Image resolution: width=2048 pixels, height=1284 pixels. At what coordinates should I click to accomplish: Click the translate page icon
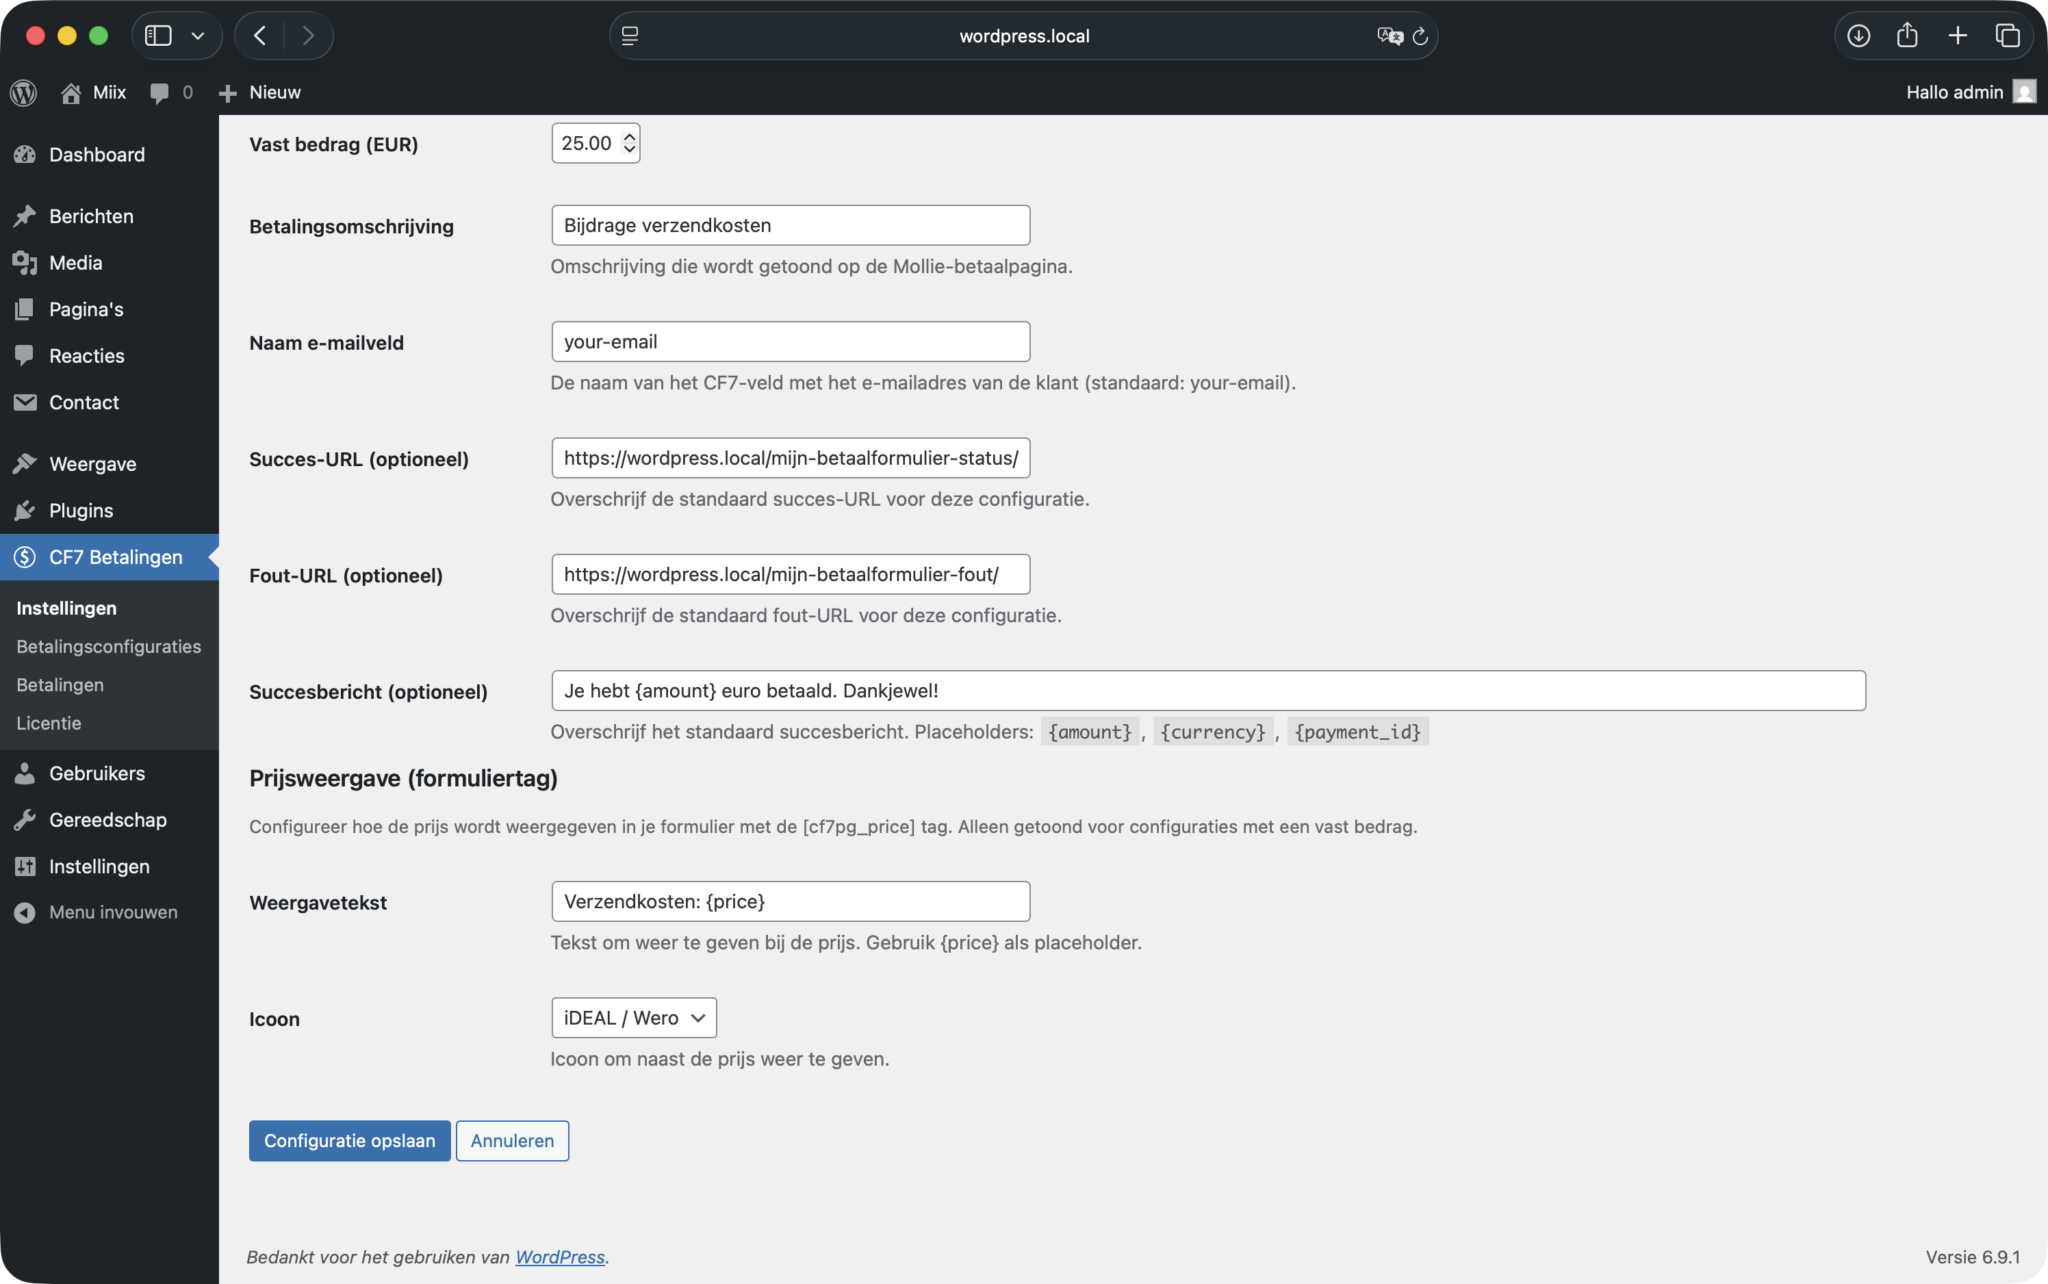pyautogui.click(x=1389, y=36)
